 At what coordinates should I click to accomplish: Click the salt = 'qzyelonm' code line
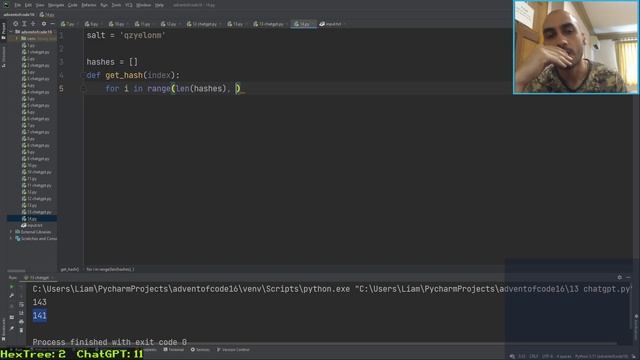126,36
